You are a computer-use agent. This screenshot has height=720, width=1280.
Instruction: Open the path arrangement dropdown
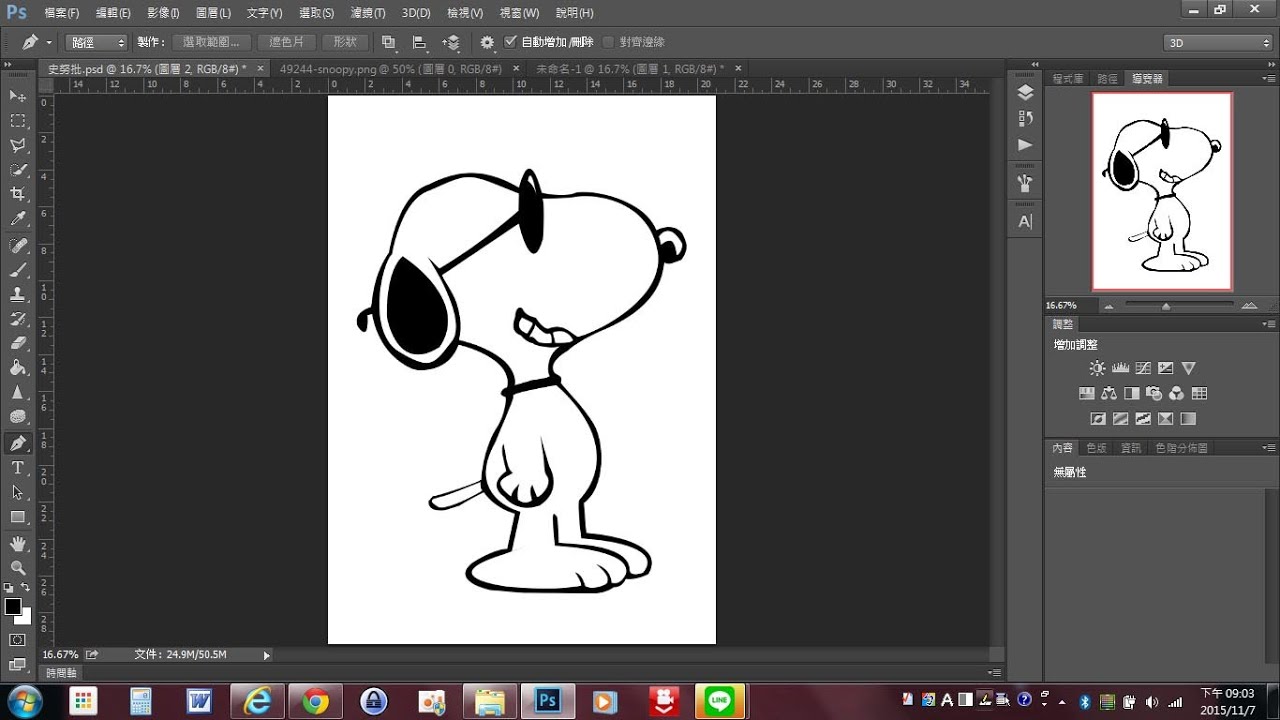tap(452, 42)
